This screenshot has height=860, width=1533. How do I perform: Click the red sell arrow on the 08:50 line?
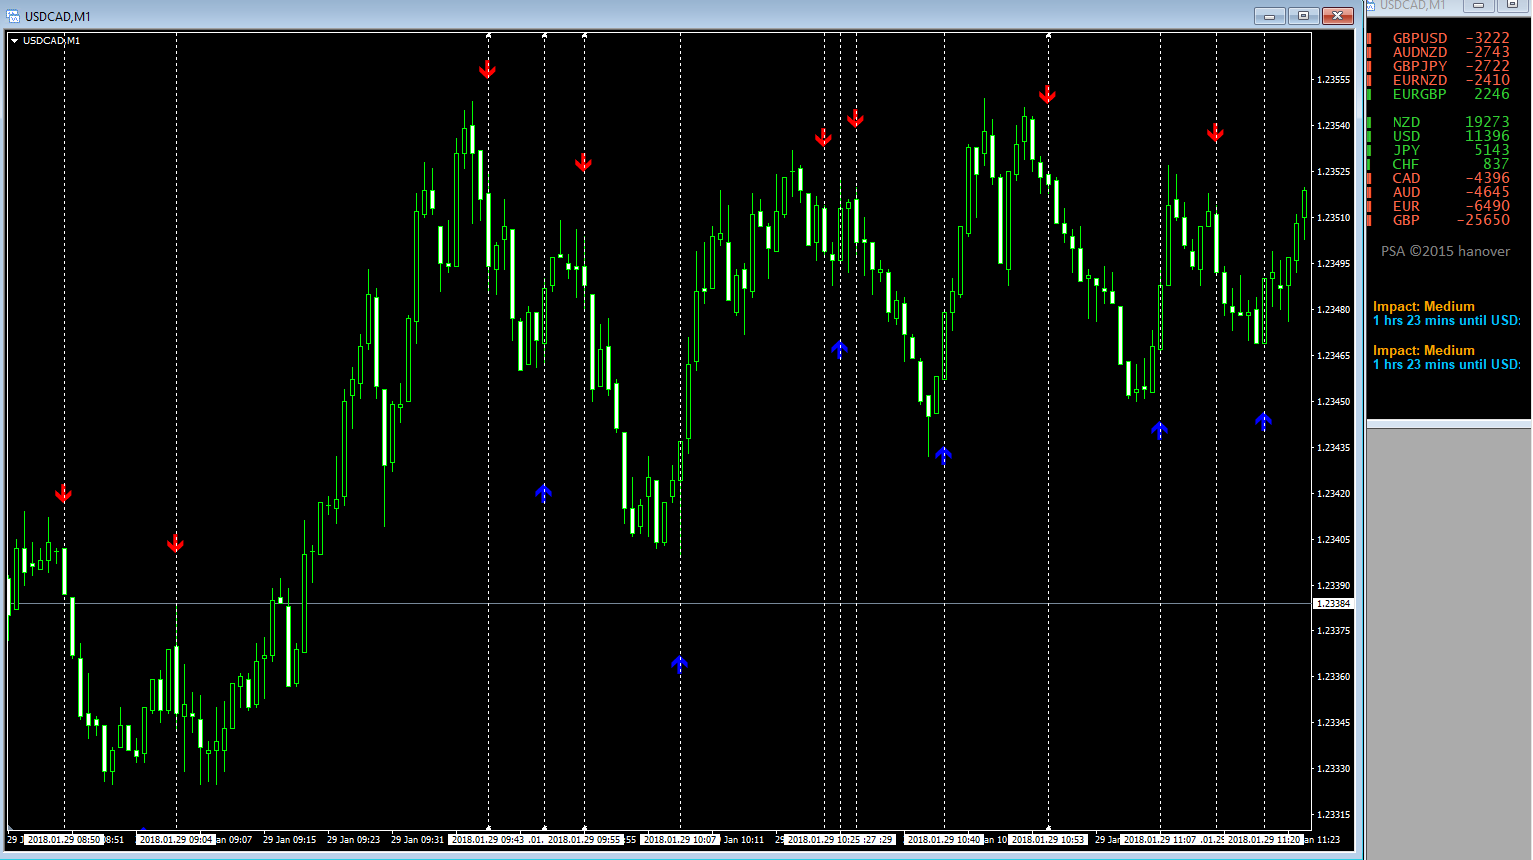pyautogui.click(x=64, y=494)
